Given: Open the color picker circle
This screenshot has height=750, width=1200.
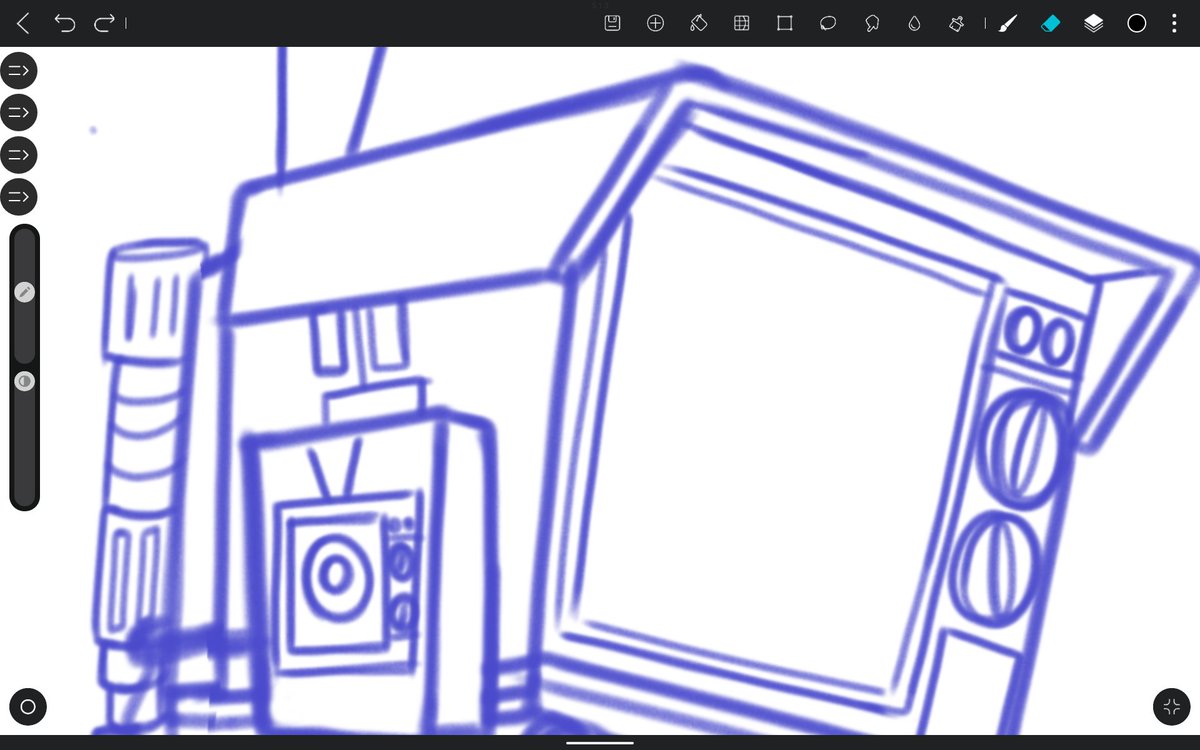Looking at the screenshot, I should (1137, 22).
